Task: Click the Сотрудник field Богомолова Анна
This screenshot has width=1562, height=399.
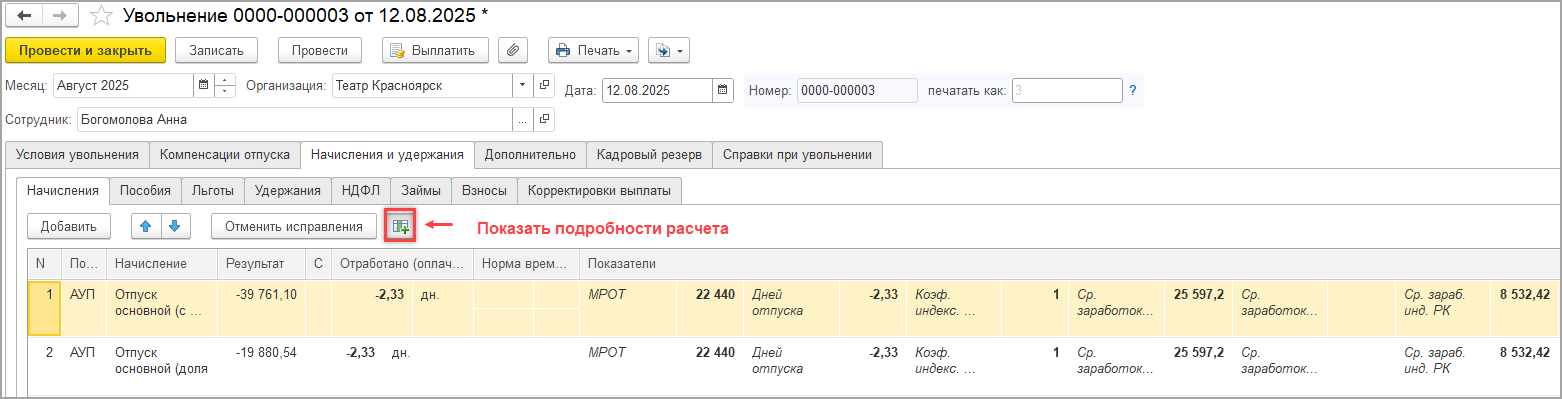Action: pyautogui.click(x=295, y=120)
